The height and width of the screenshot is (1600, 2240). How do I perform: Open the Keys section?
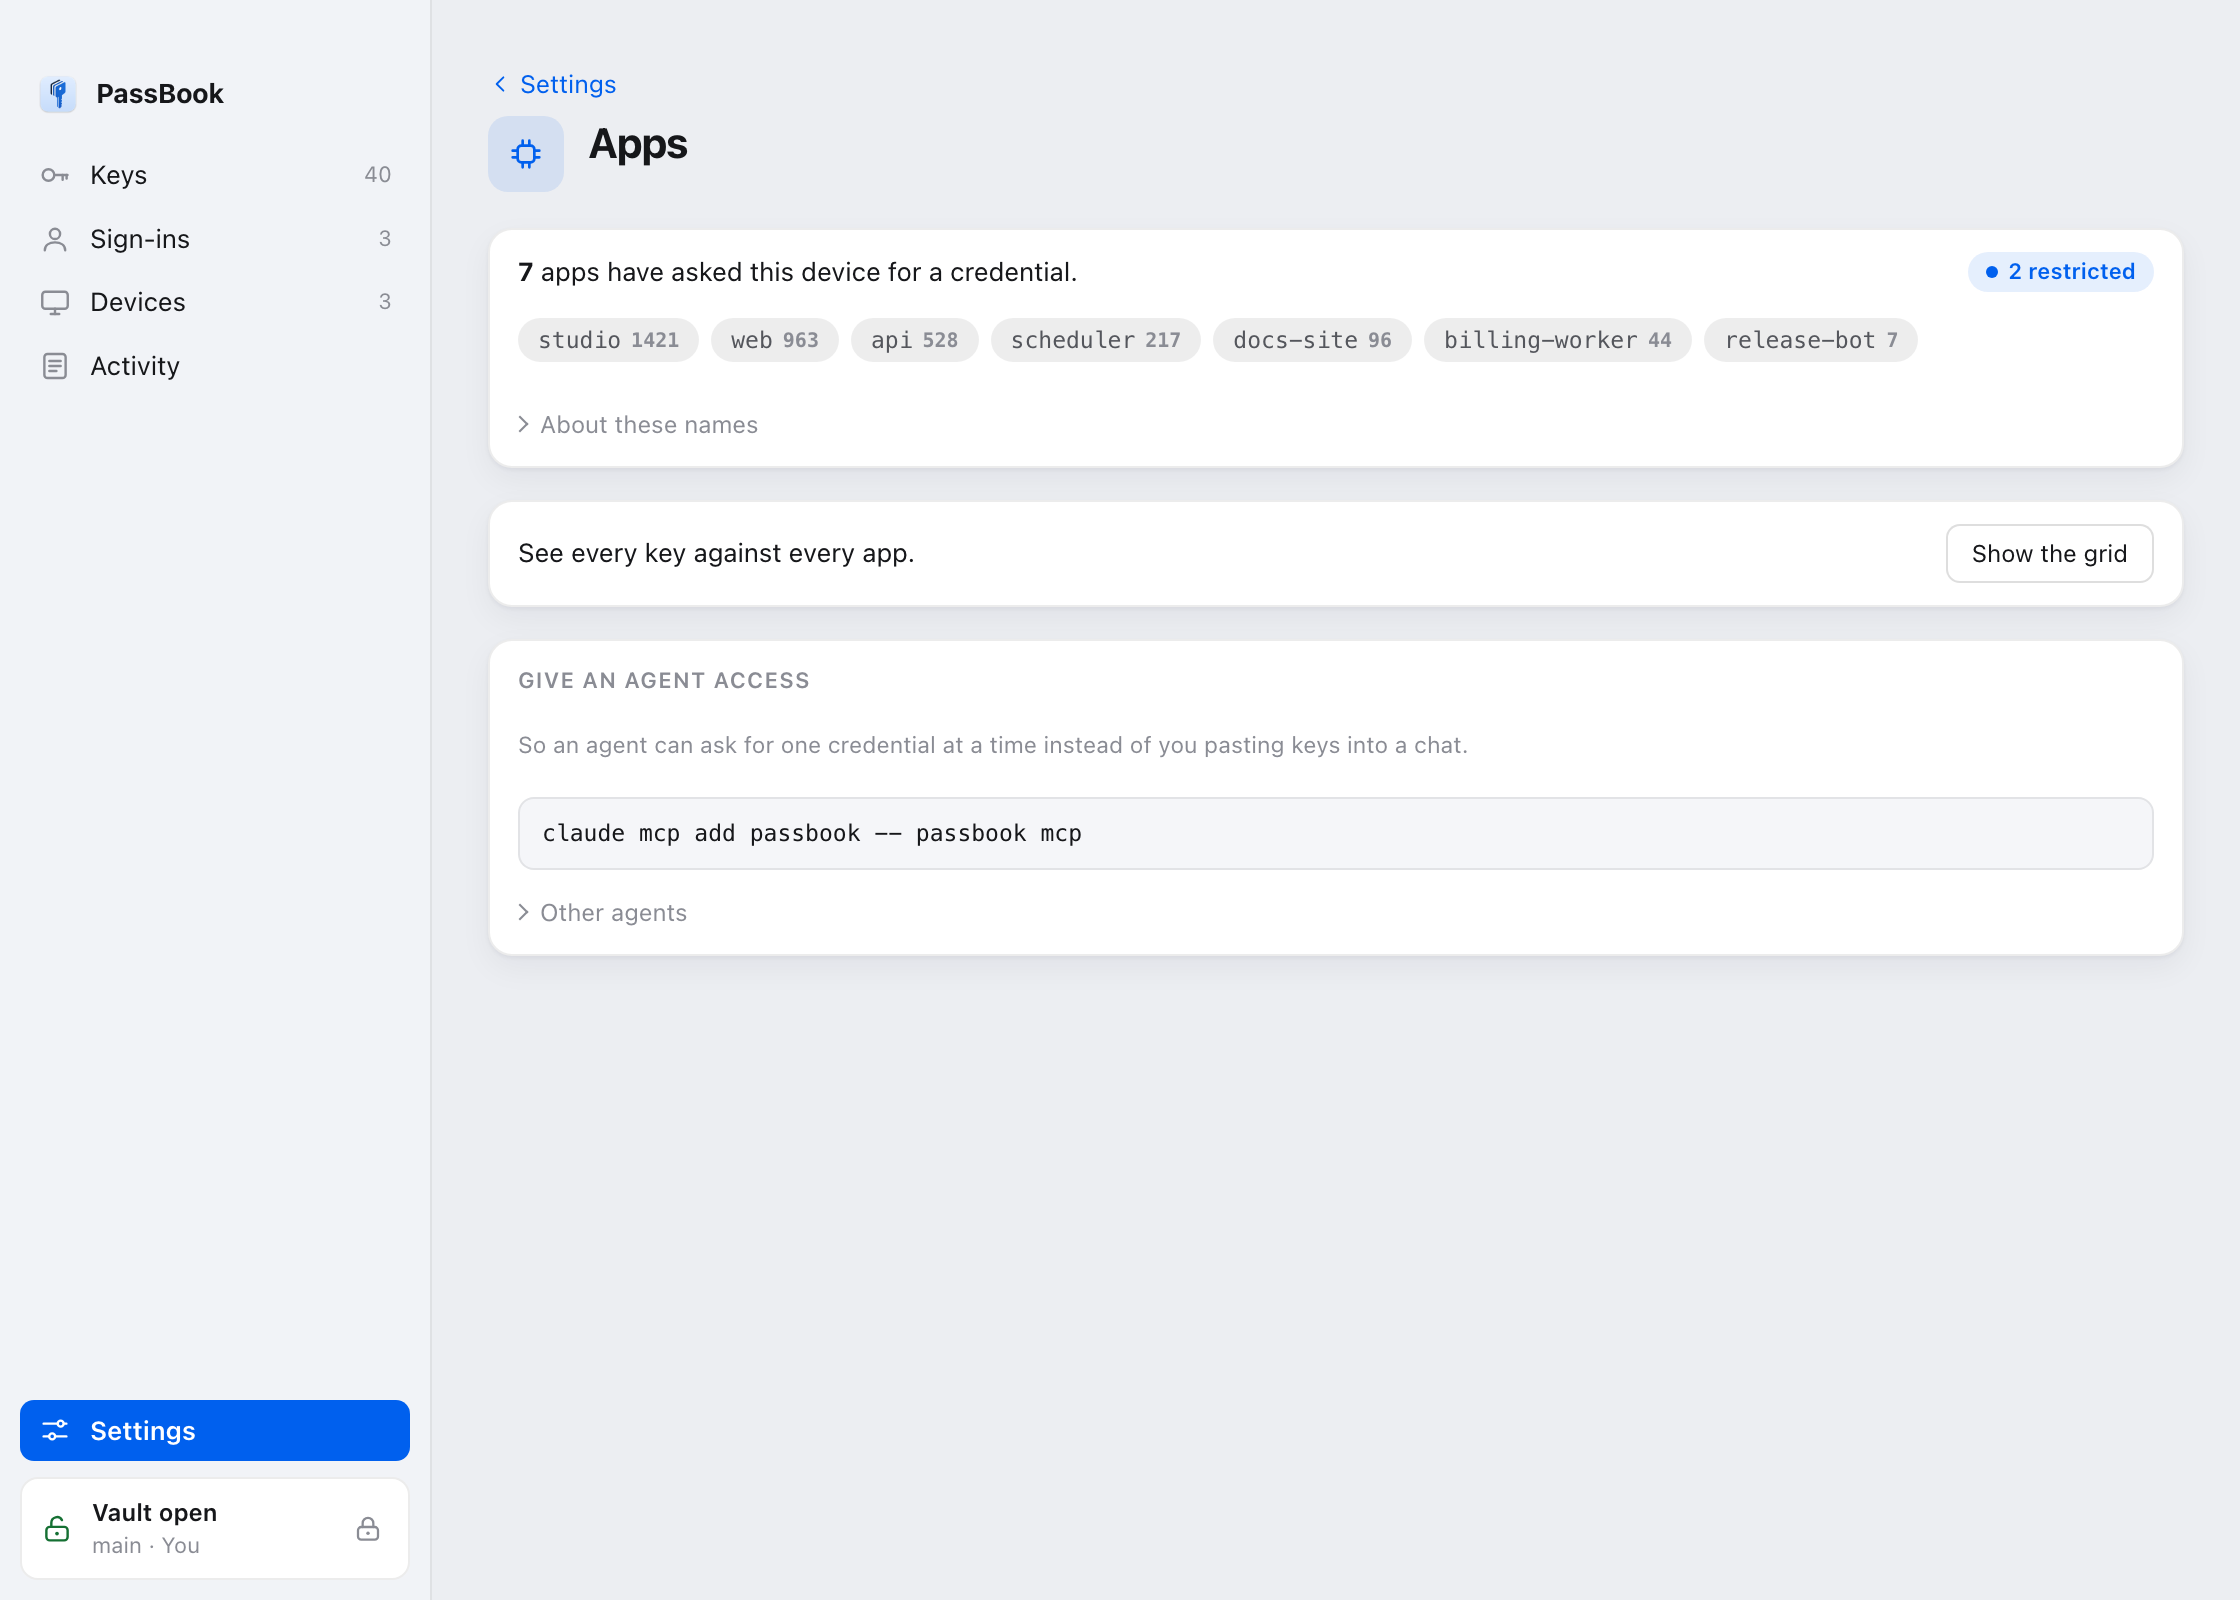pos(215,175)
